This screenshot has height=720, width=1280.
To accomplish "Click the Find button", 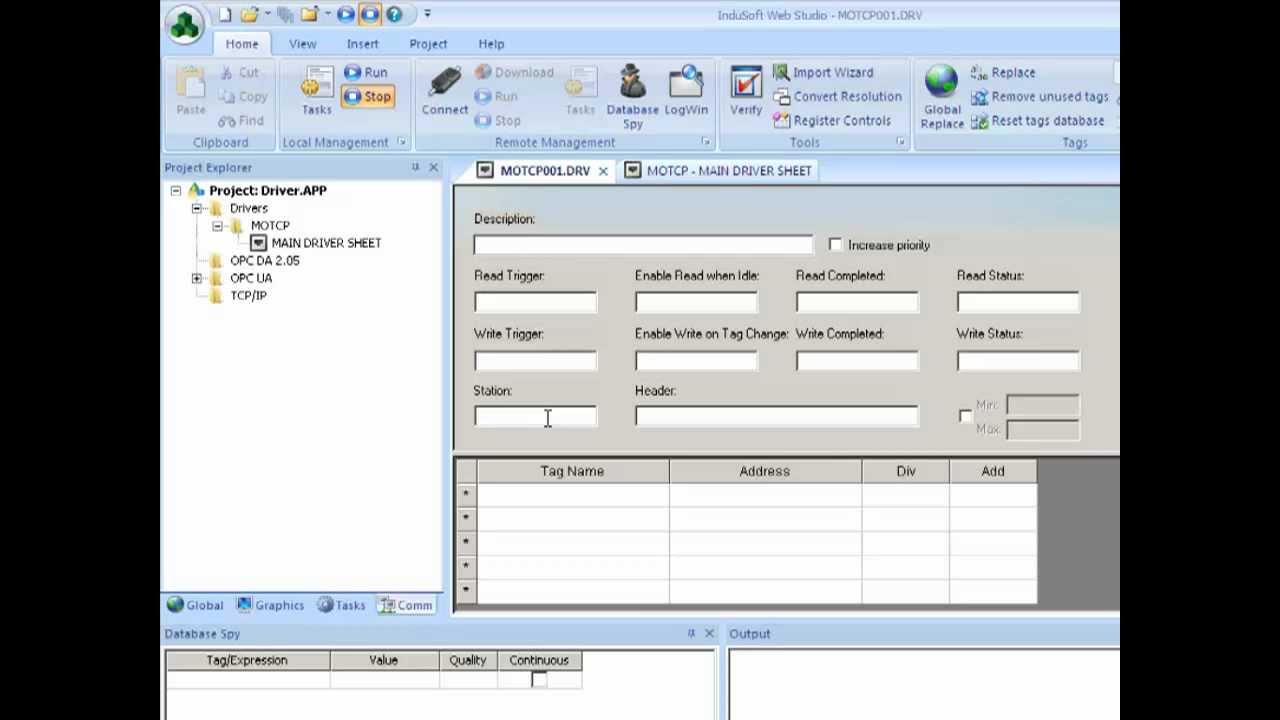I will [241, 120].
